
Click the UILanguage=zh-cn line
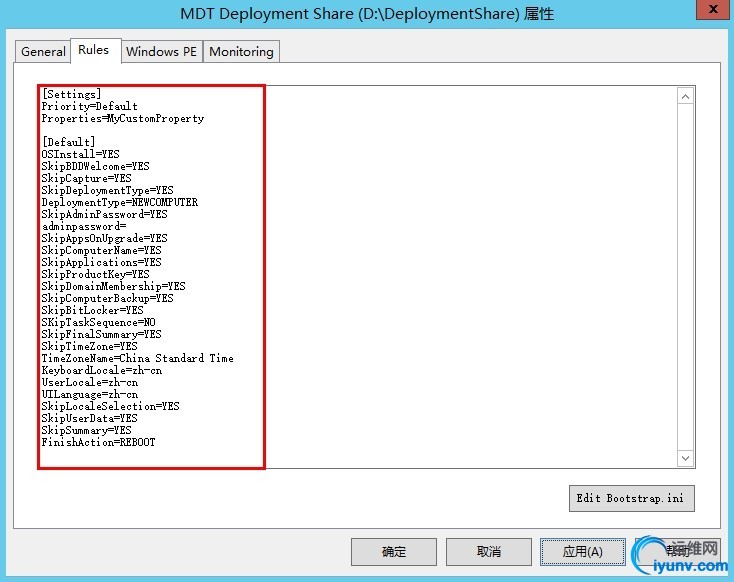89,395
